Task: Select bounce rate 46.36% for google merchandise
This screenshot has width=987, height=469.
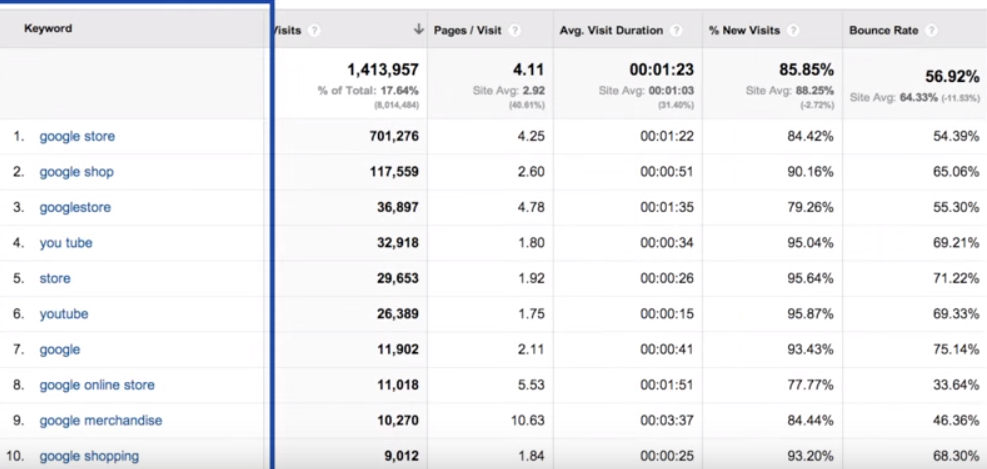Action: coord(956,421)
